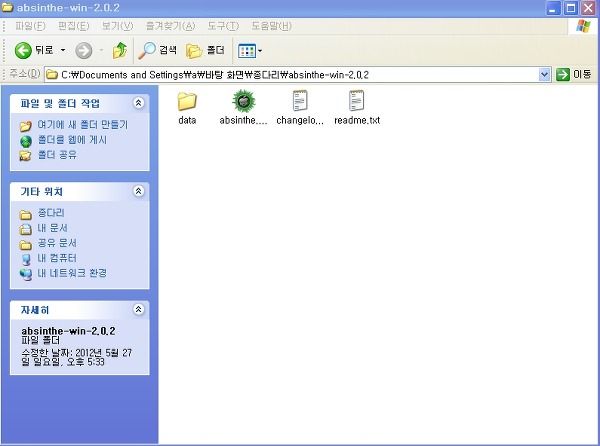Maximize the absinthe-win-2.0.2 window

(x=571, y=8)
